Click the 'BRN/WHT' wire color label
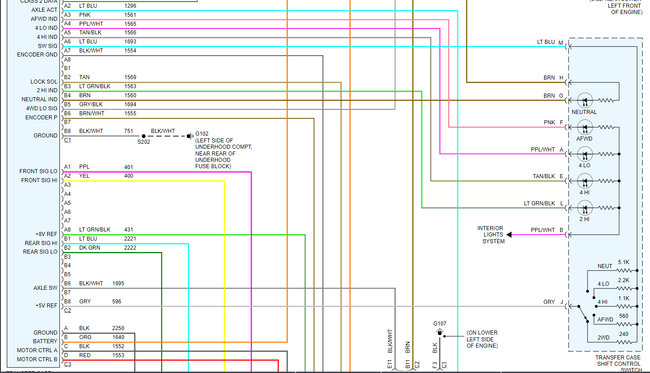 click(x=92, y=114)
